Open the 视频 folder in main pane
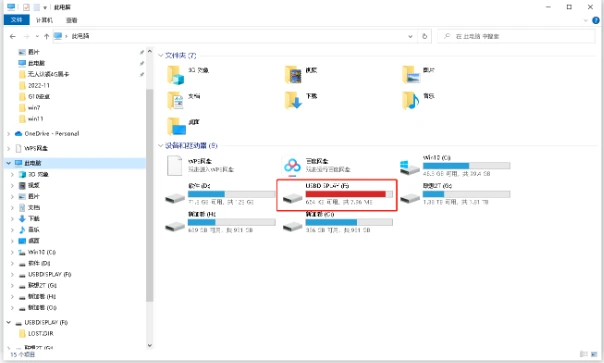The width and height of the screenshot is (604, 363). [301, 74]
